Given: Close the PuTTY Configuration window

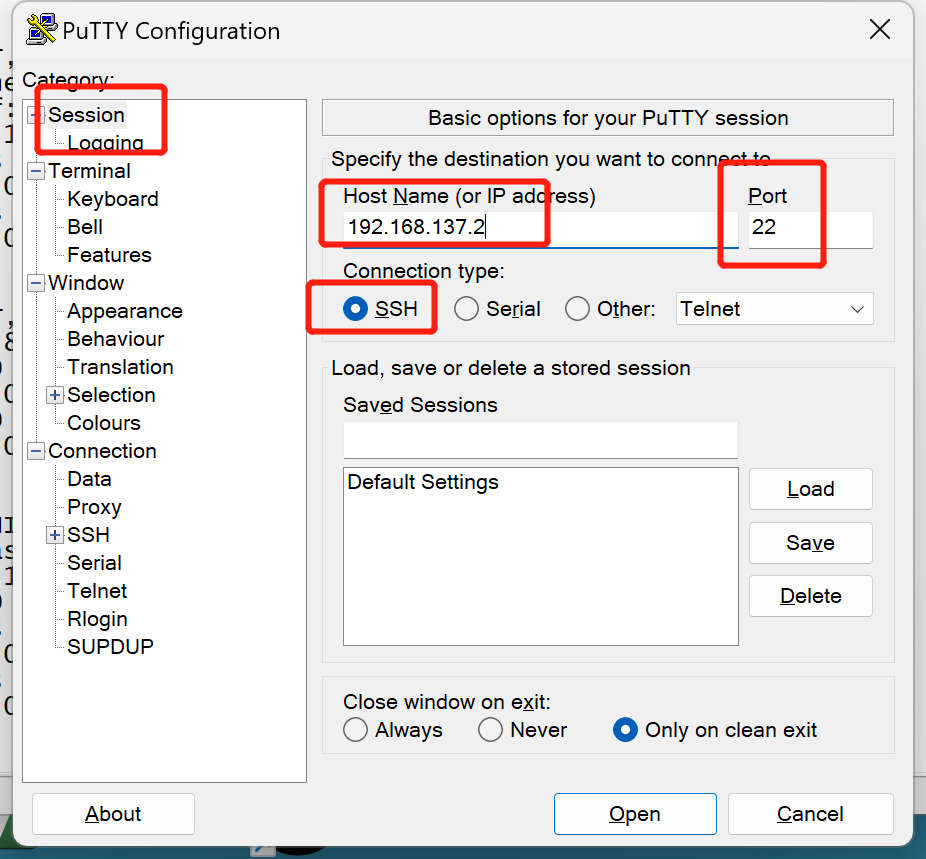Looking at the screenshot, I should click(879, 30).
